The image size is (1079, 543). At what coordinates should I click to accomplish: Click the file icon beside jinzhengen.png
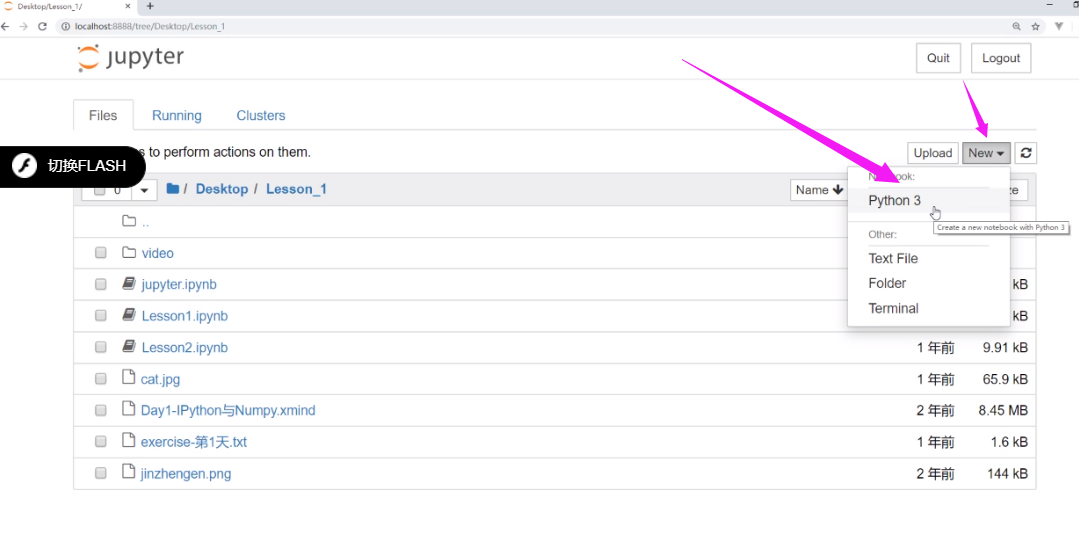pyautogui.click(x=128, y=472)
